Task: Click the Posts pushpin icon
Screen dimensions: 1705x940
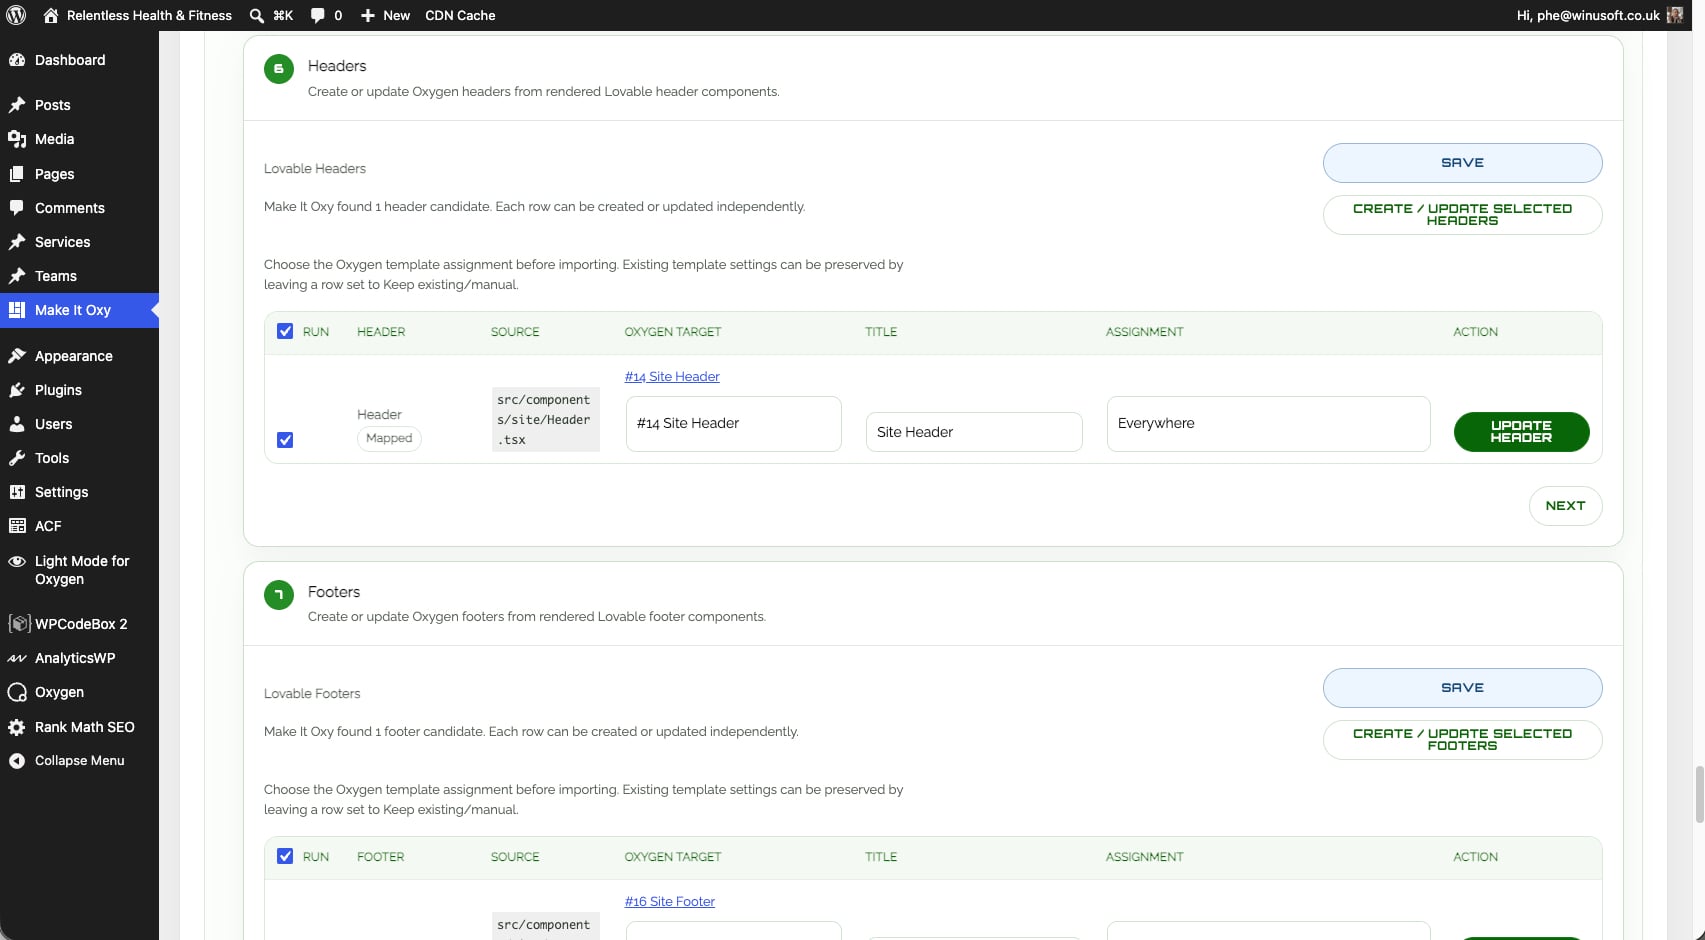Action: pyautogui.click(x=17, y=105)
